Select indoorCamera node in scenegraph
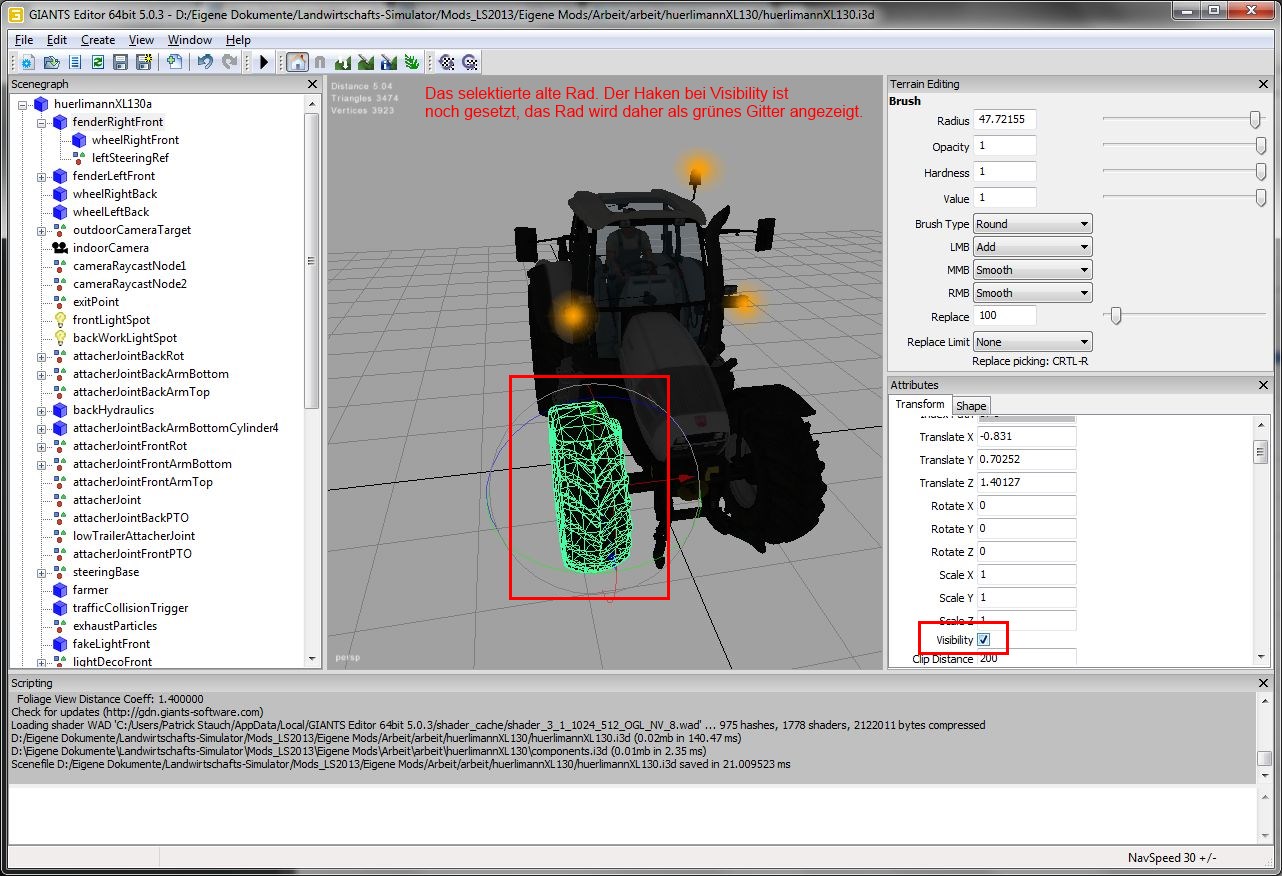This screenshot has height=876, width=1282. point(110,248)
